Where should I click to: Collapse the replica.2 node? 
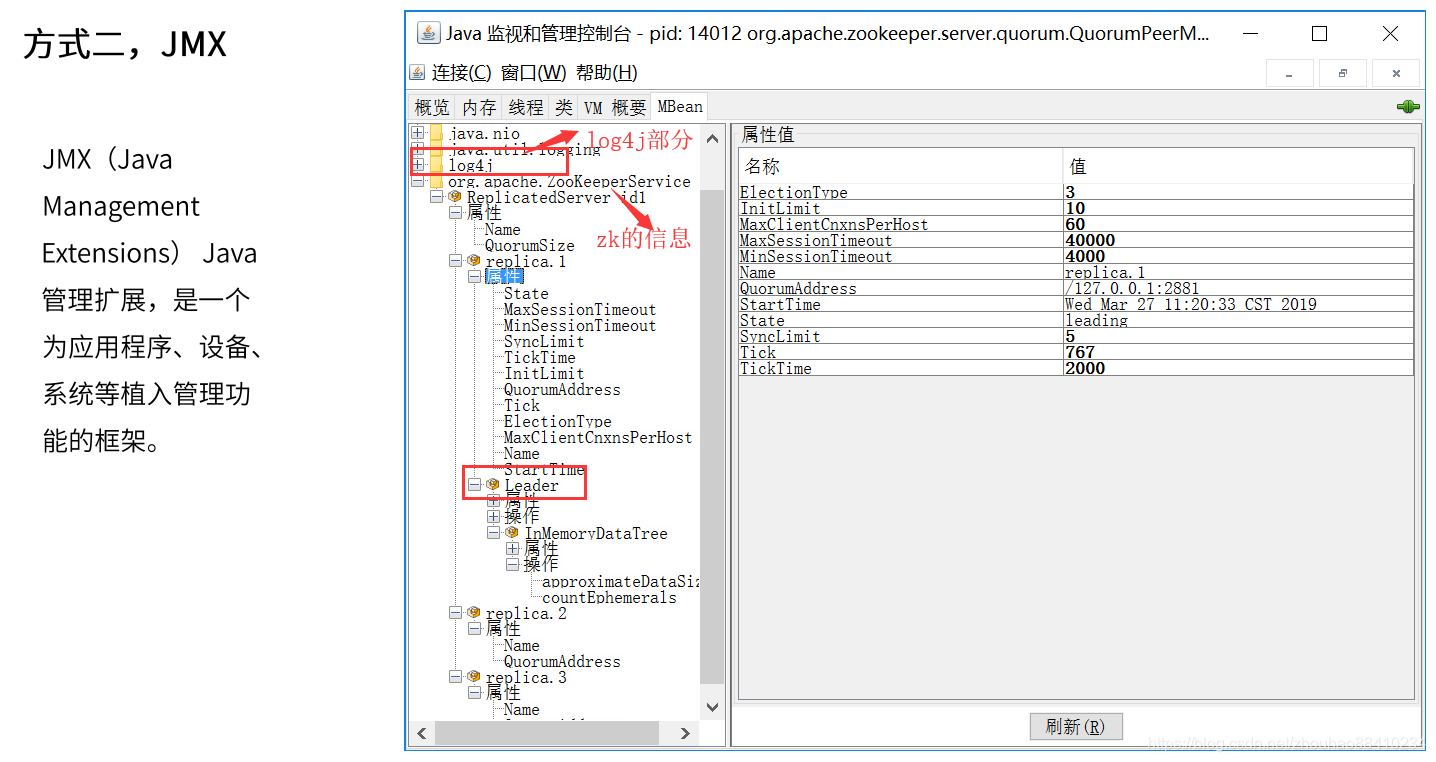pyautogui.click(x=456, y=613)
